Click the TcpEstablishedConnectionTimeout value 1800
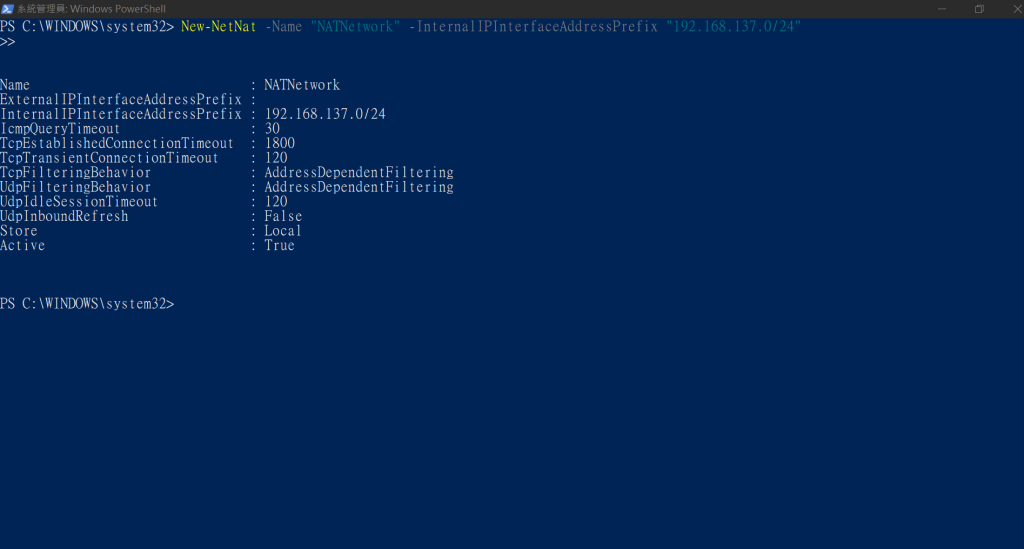Screen dimensions: 1024x549 pos(280,143)
